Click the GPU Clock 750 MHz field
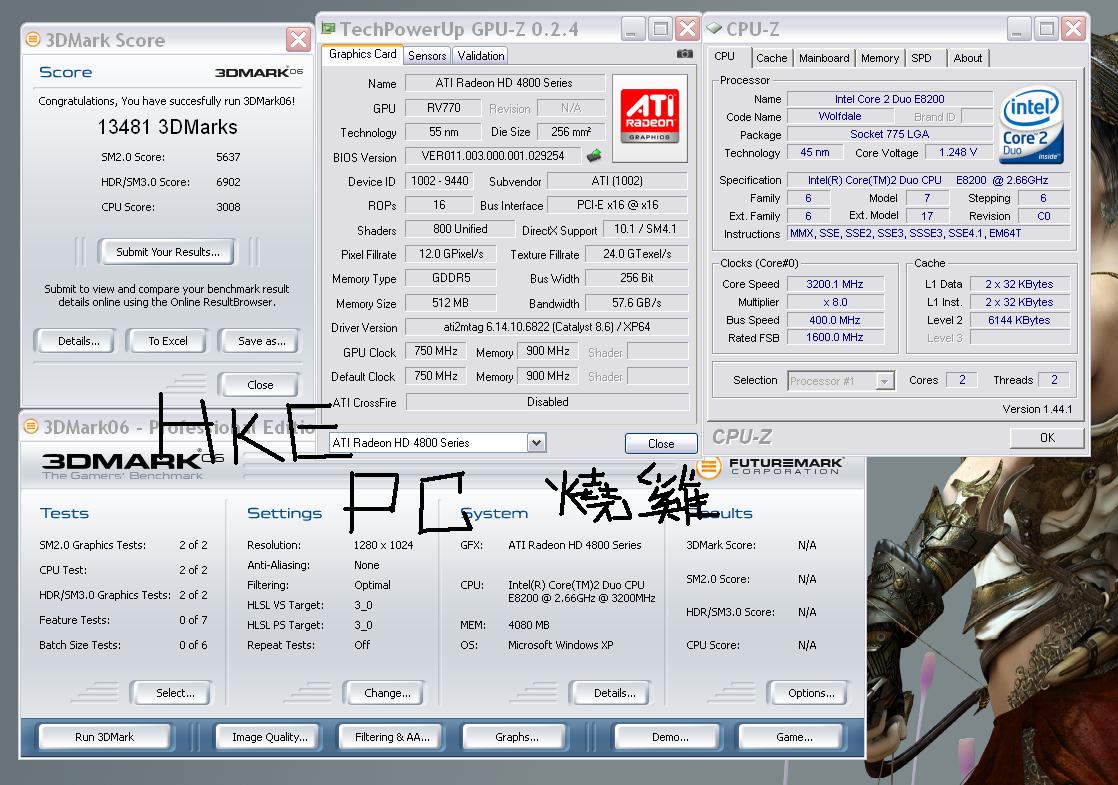The image size is (1118, 785). (436, 351)
